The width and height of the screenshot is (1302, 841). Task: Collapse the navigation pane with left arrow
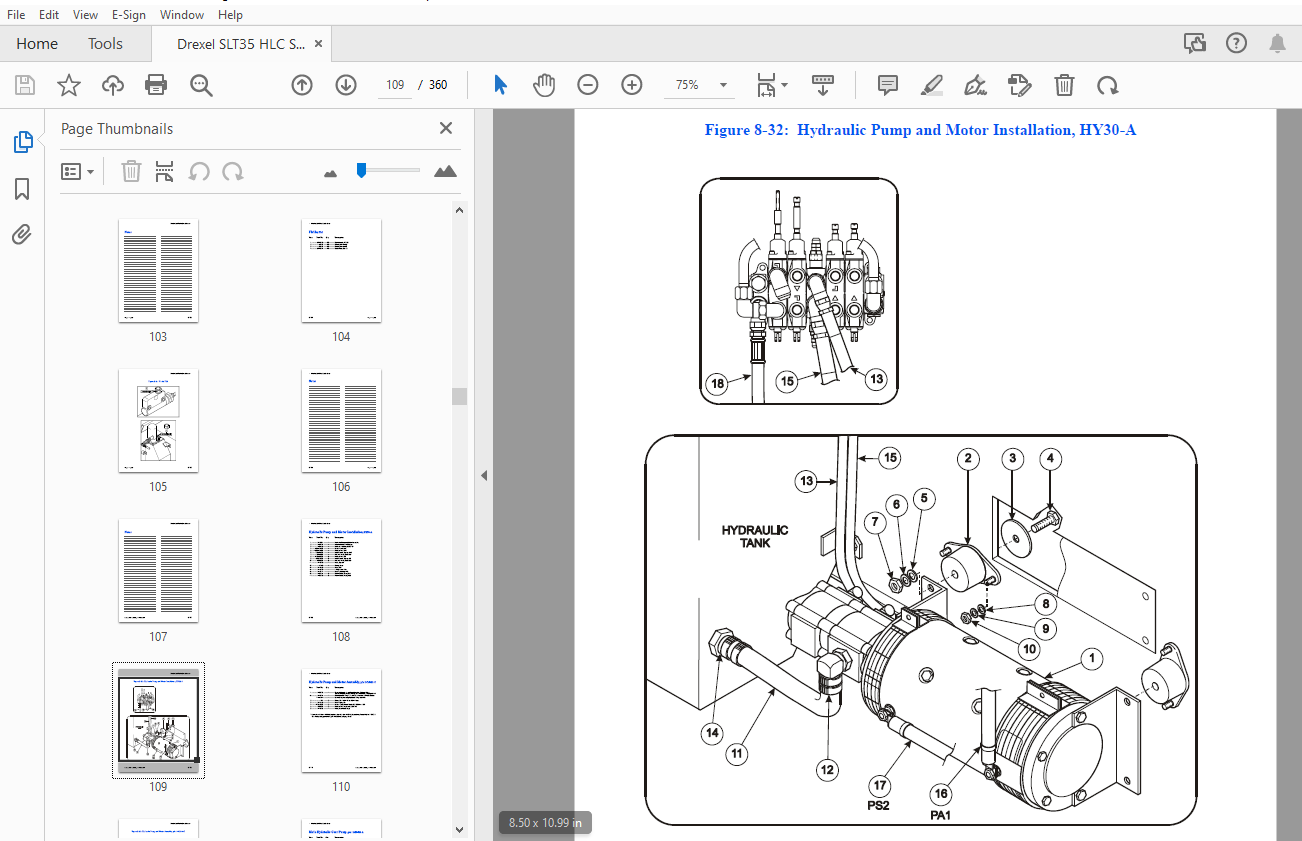point(483,475)
